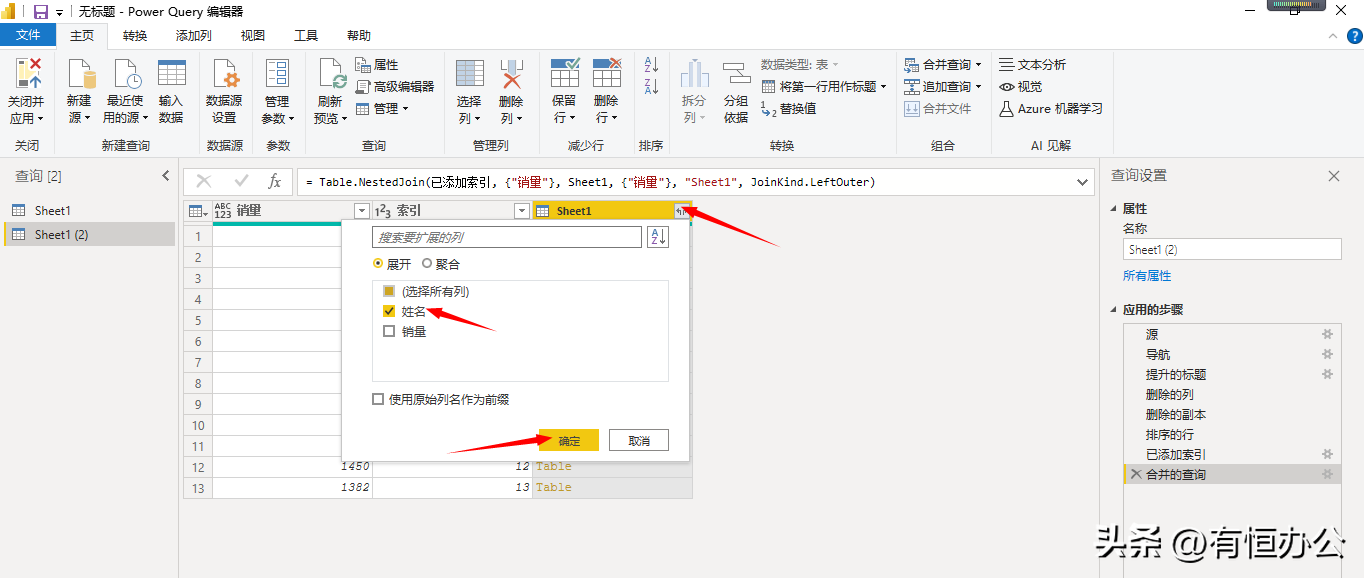Screen dimensions: 1364x578
Task: Click Replace Values (替换值) in ribbon
Action: [789, 109]
